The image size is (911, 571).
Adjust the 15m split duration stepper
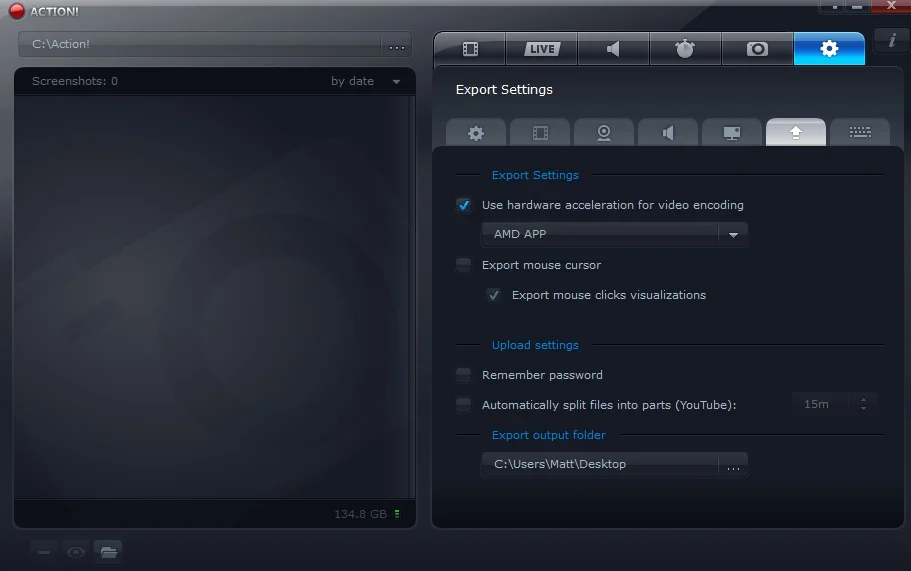[x=863, y=404]
